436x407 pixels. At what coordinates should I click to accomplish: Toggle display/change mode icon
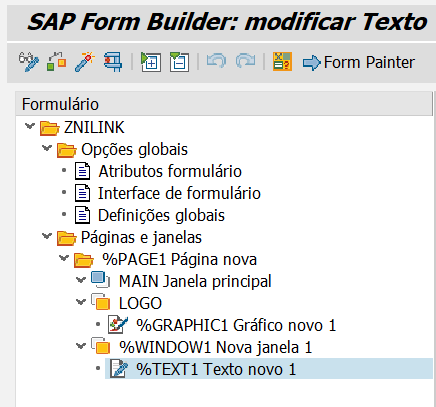pyautogui.click(x=29, y=62)
